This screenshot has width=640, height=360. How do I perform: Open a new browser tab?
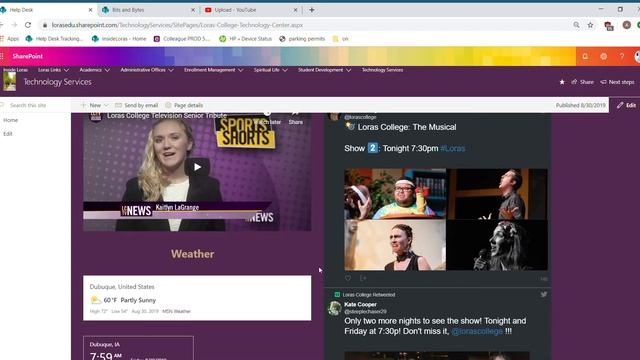click(312, 10)
